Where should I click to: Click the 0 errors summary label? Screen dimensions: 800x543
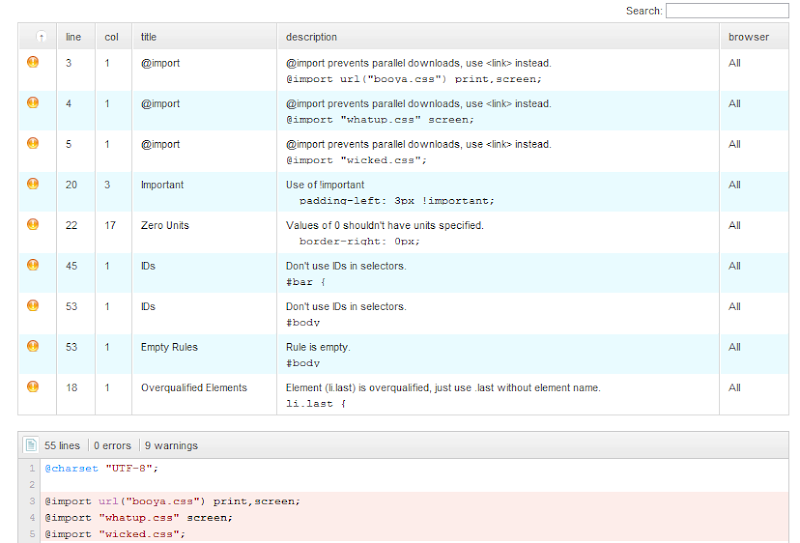pyautogui.click(x=112, y=446)
